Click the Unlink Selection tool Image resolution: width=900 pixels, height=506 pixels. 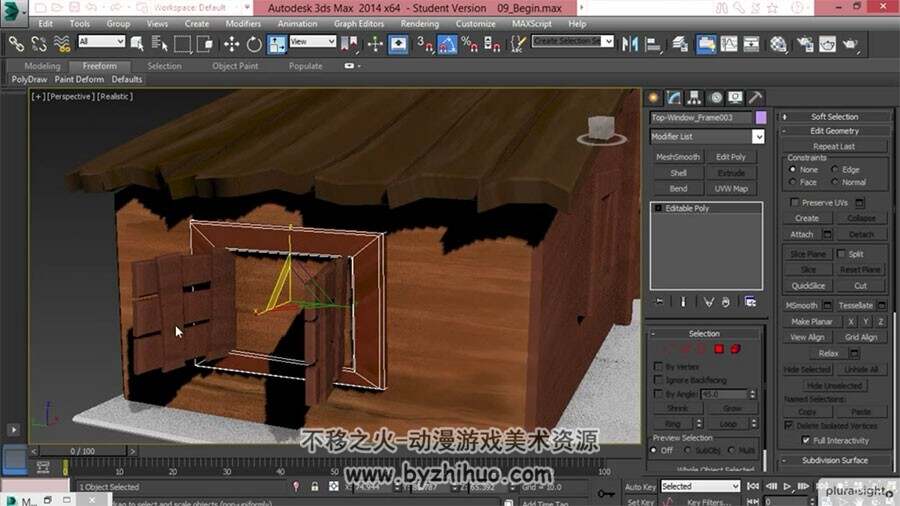tap(39, 44)
